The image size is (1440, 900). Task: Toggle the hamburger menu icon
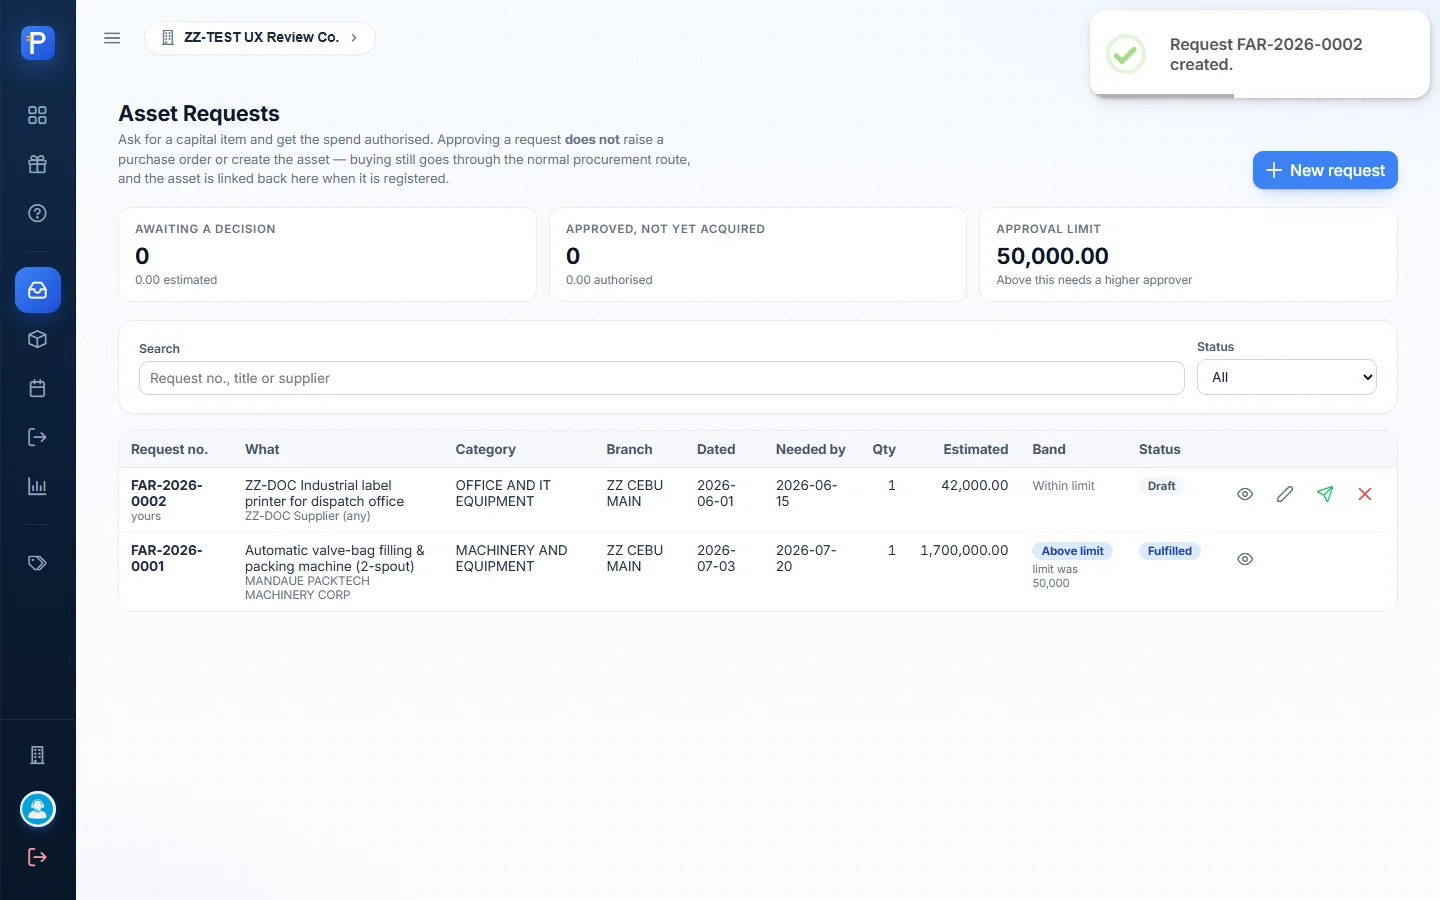click(112, 38)
